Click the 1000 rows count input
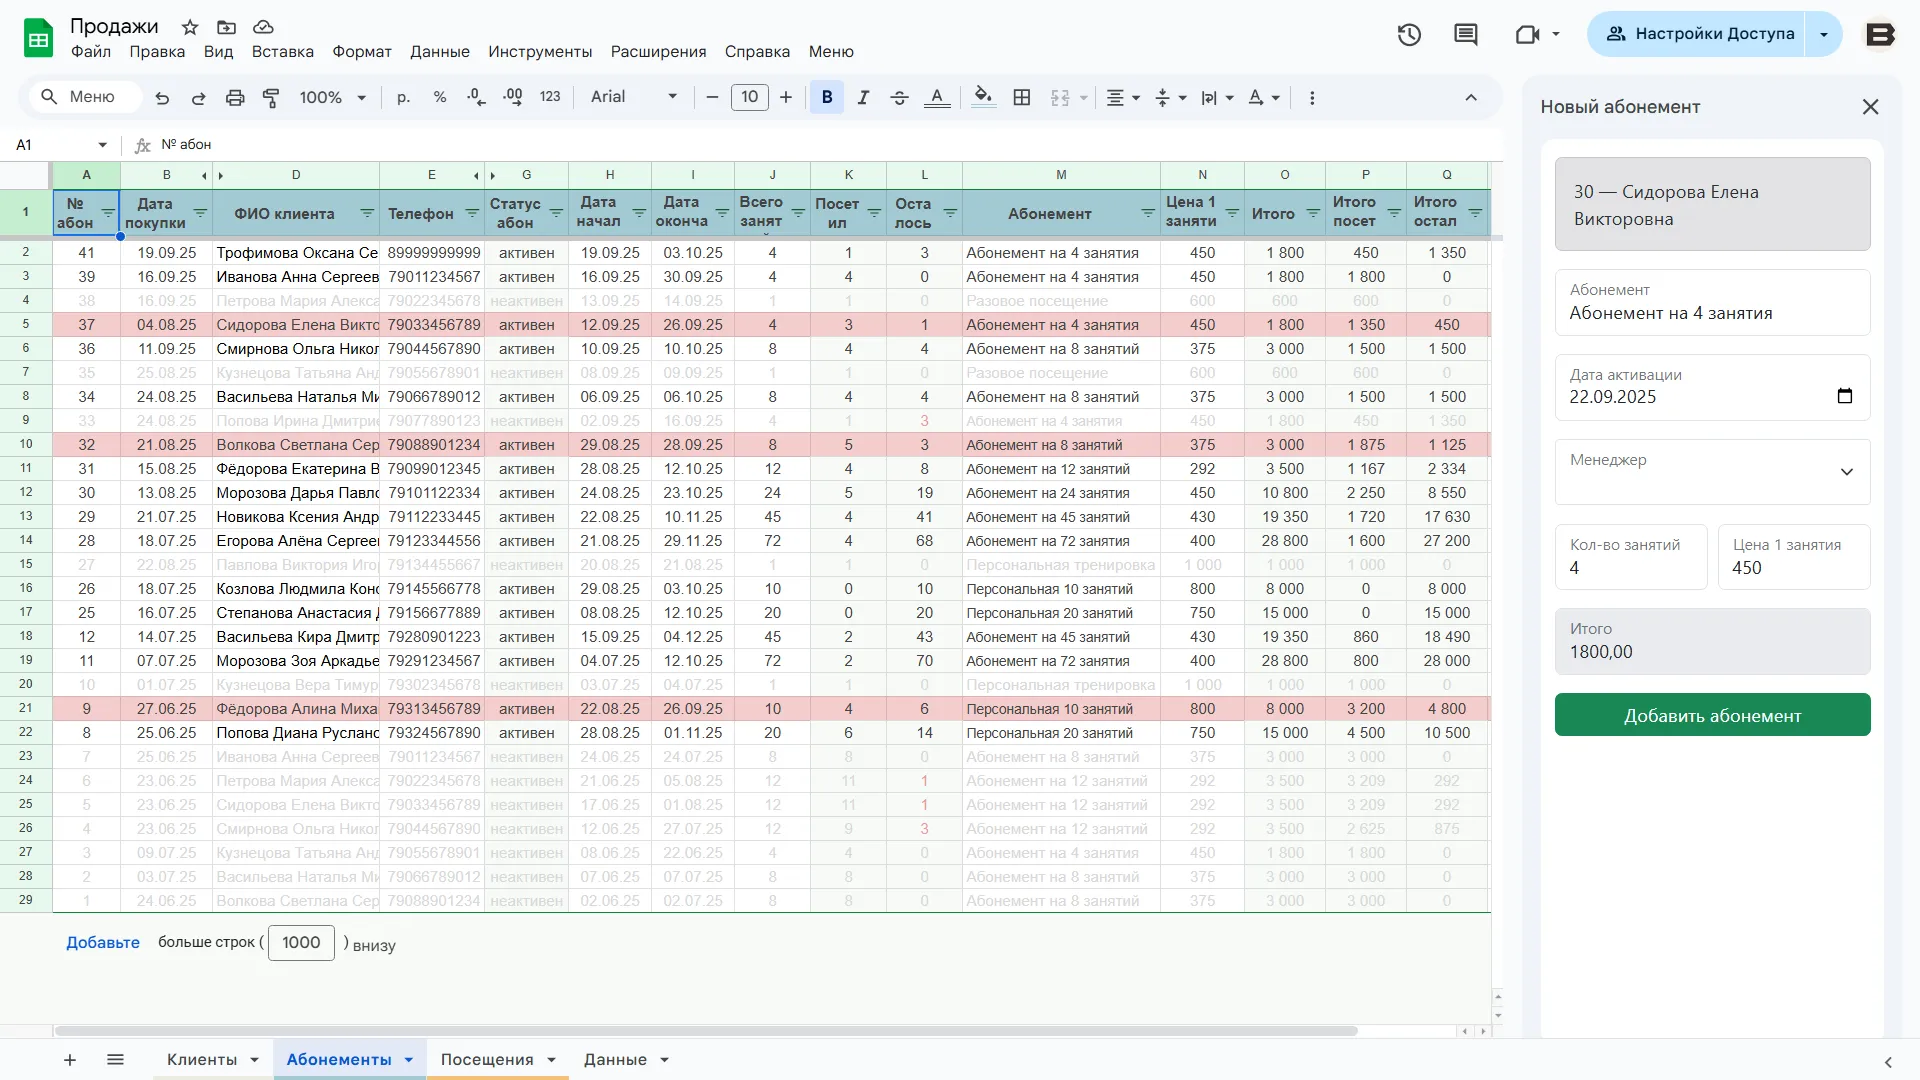The image size is (1920, 1080). coord(301,943)
